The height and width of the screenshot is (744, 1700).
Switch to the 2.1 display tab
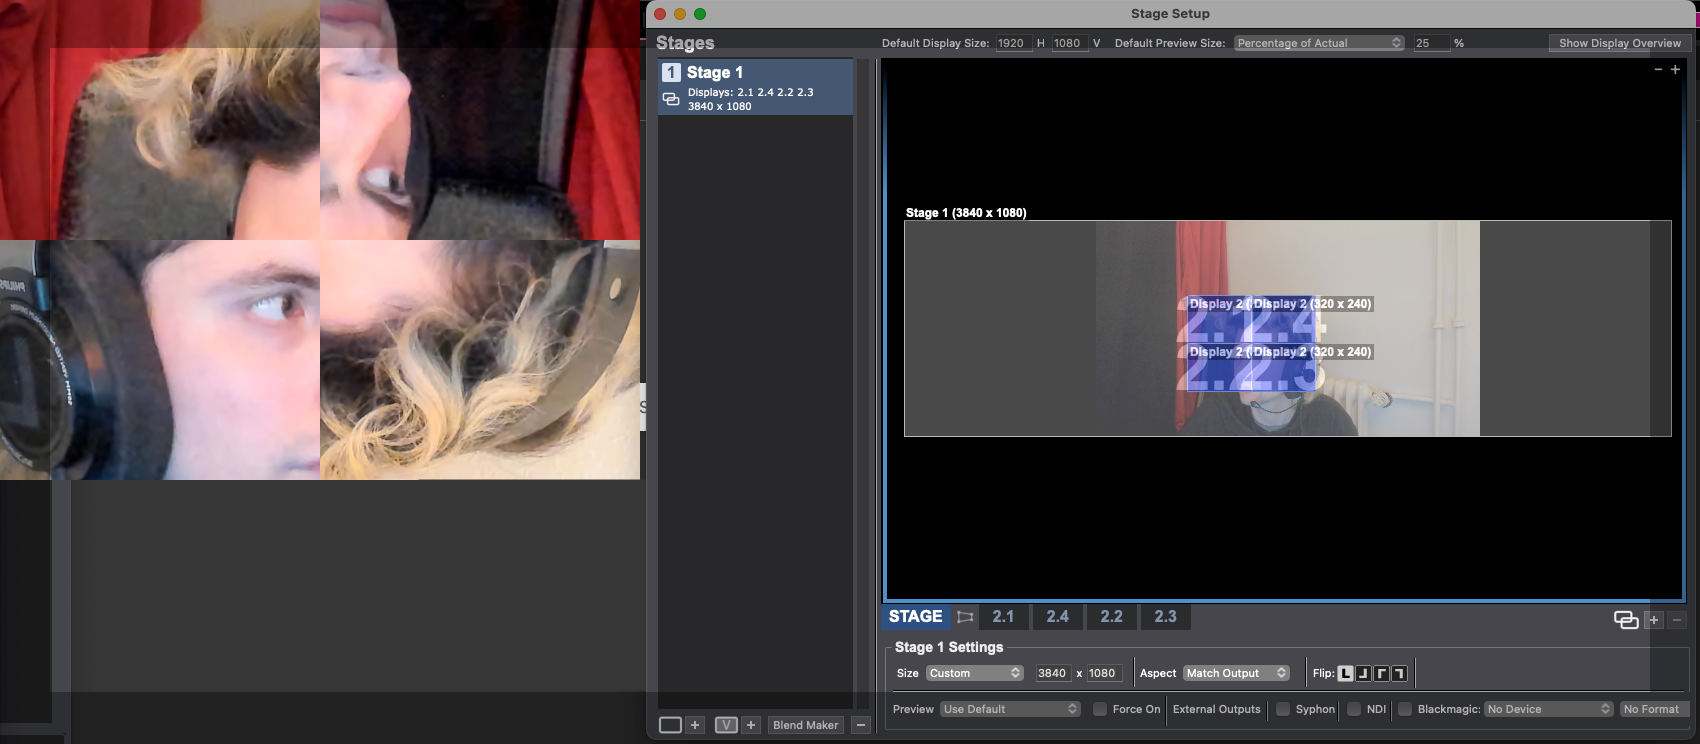(1003, 617)
